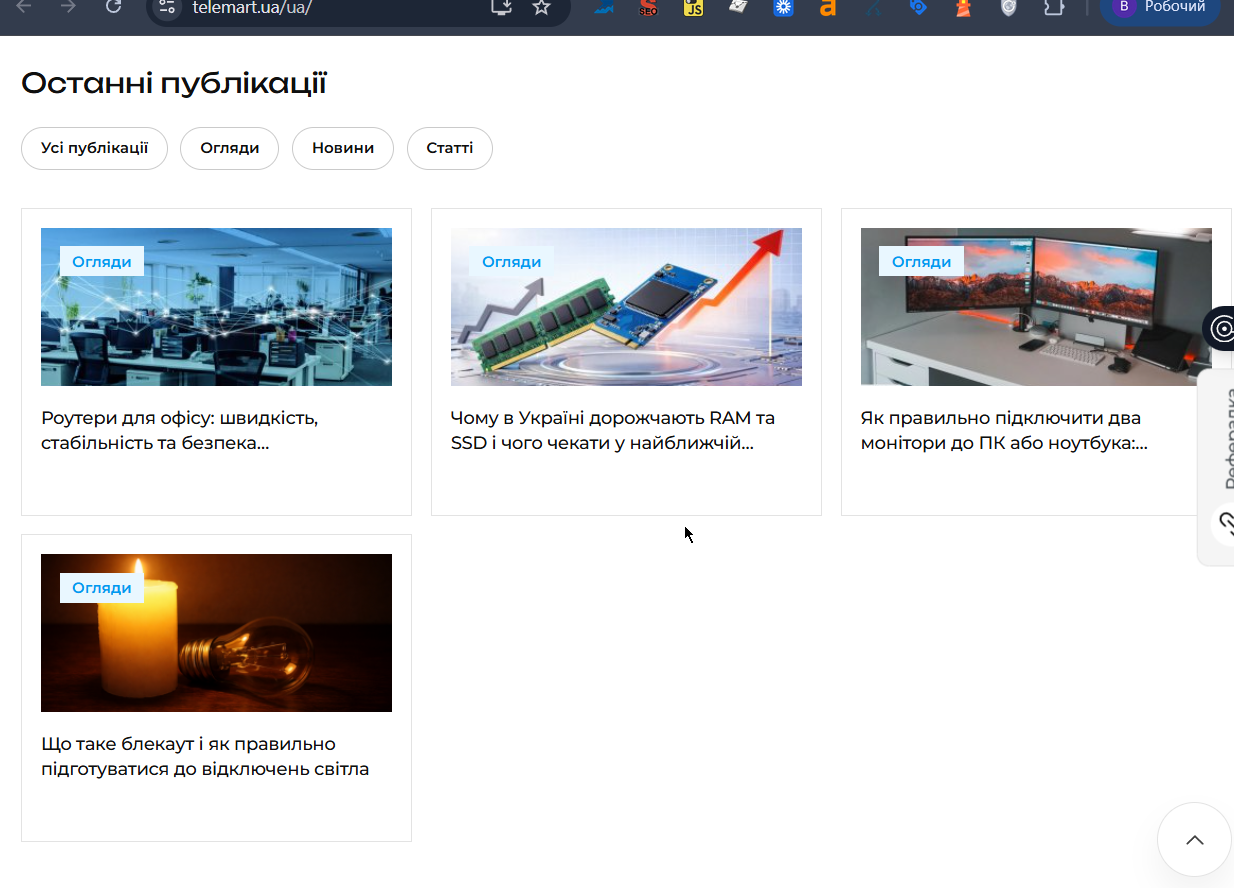
Task: Open site information icon beside the URL
Action: [x=167, y=7]
